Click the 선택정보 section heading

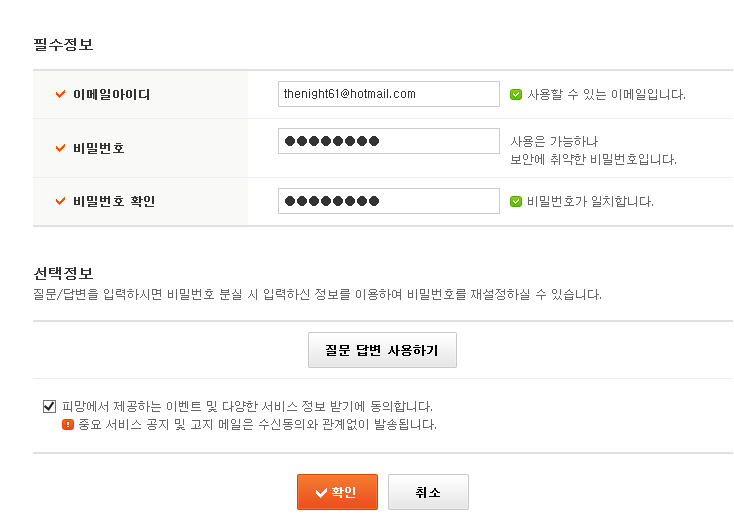63,273
